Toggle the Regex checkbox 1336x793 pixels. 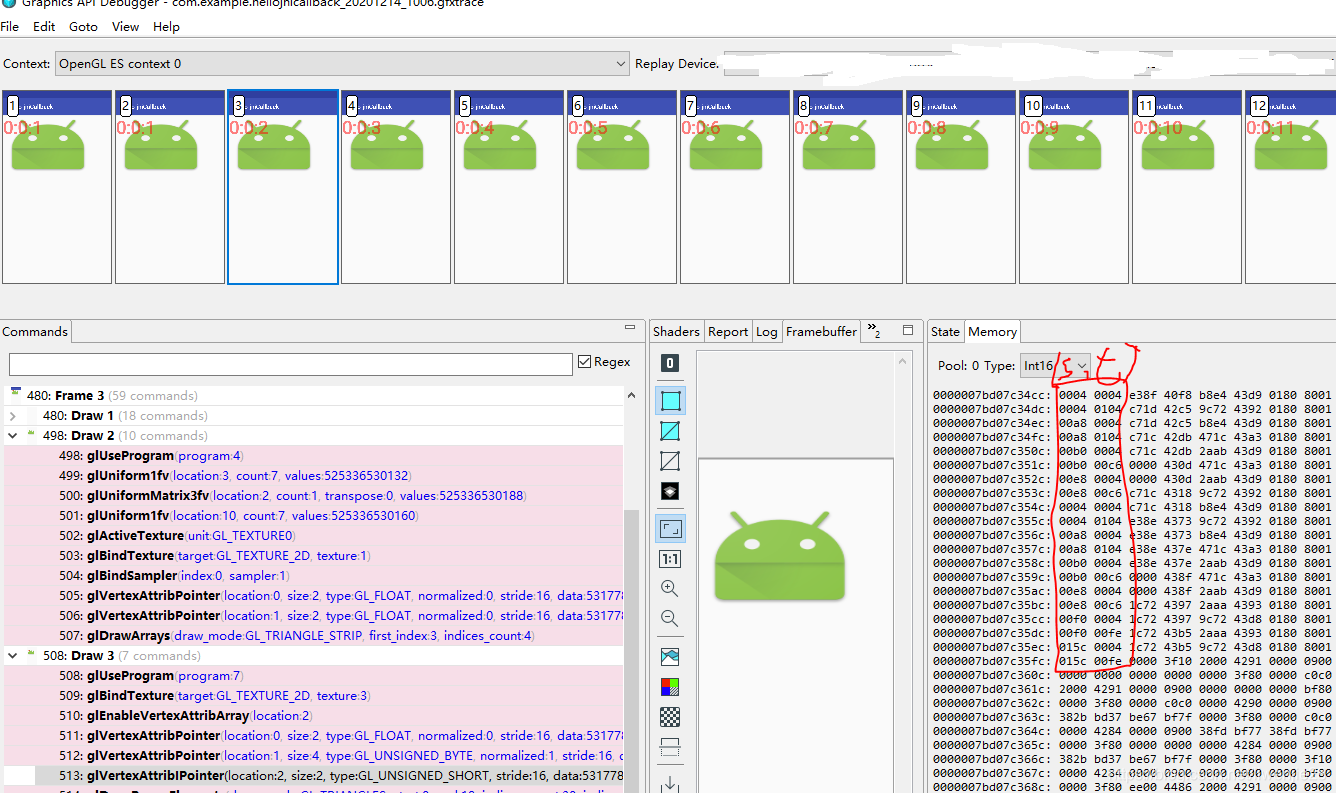tap(585, 362)
